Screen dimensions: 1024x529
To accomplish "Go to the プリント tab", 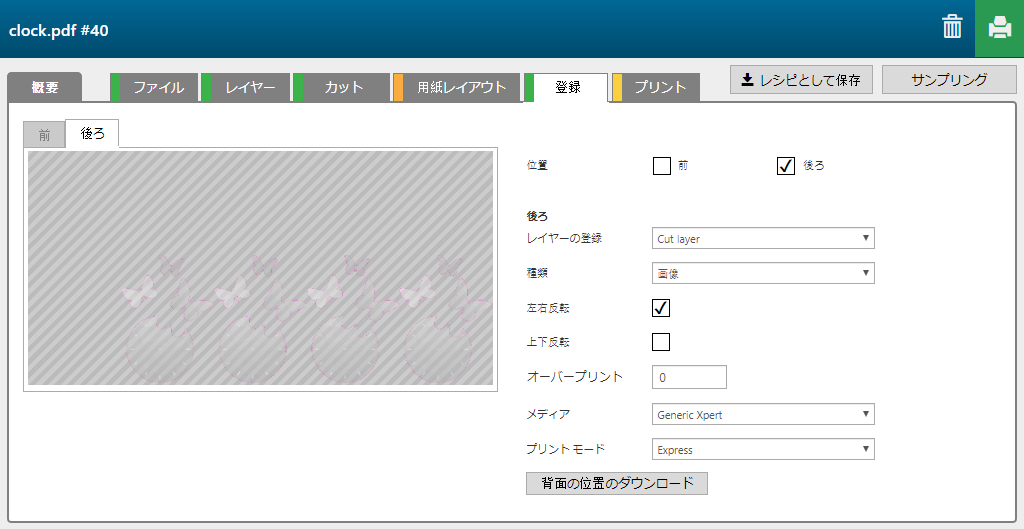I will [x=656, y=88].
